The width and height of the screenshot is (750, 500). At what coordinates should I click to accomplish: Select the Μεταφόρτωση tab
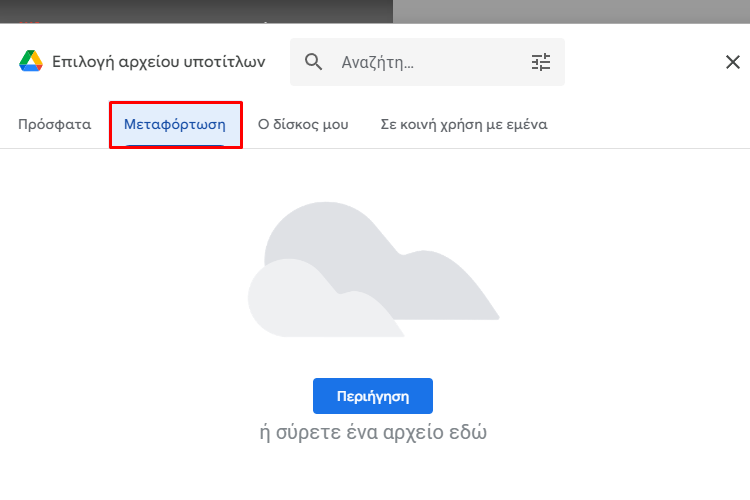pyautogui.click(x=175, y=124)
